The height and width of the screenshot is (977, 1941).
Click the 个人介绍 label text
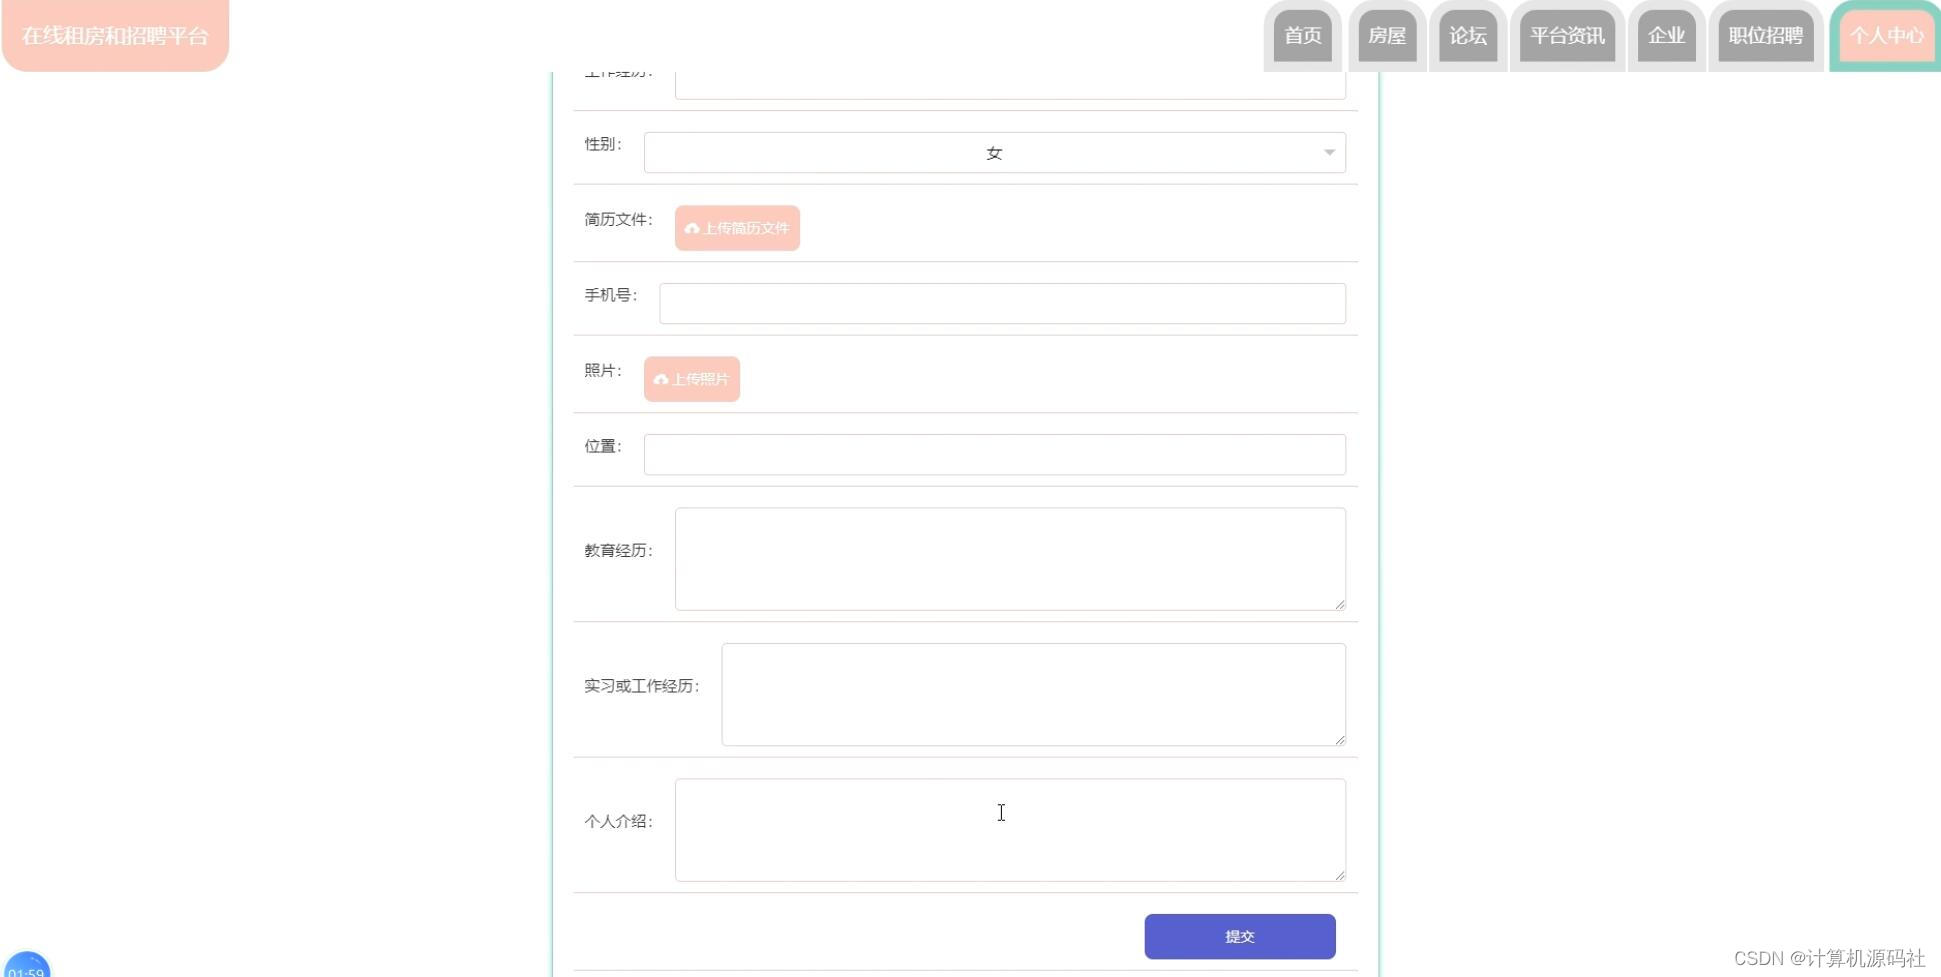(x=618, y=822)
